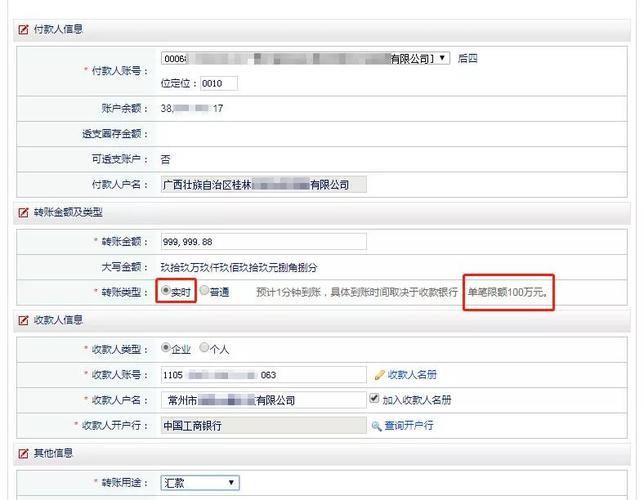Click the pencil icon next to 收款人名册

tap(379, 375)
